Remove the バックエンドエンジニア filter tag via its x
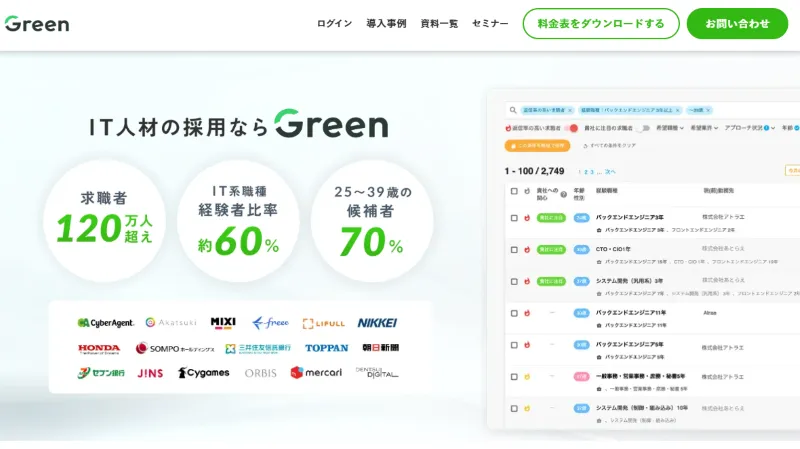This screenshot has height=449, width=800. [x=678, y=110]
